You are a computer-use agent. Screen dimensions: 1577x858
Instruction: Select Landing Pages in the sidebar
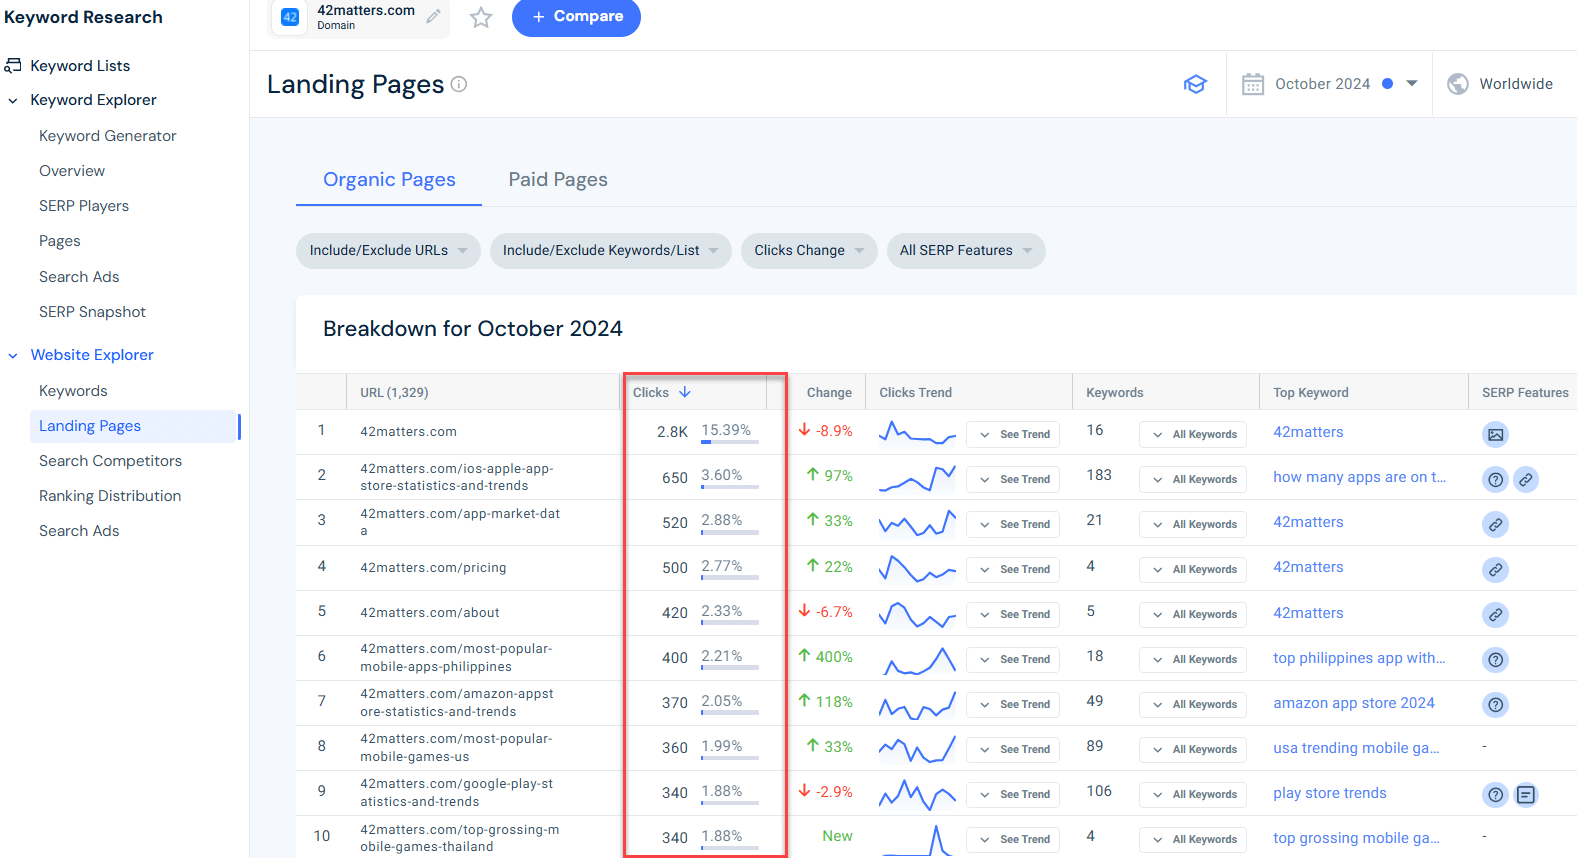coord(133,426)
